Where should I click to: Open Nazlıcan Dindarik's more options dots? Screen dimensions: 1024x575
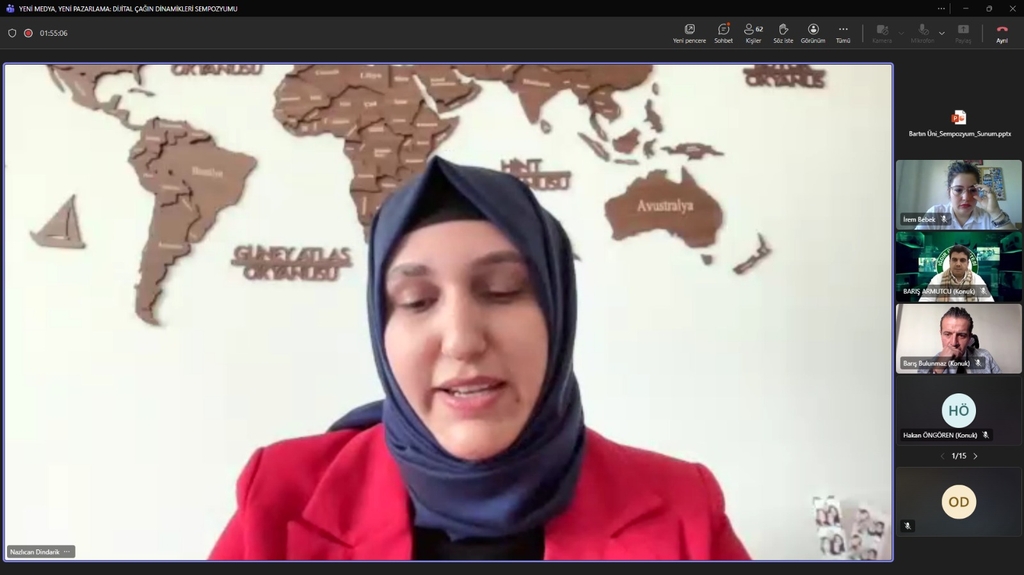pos(67,552)
